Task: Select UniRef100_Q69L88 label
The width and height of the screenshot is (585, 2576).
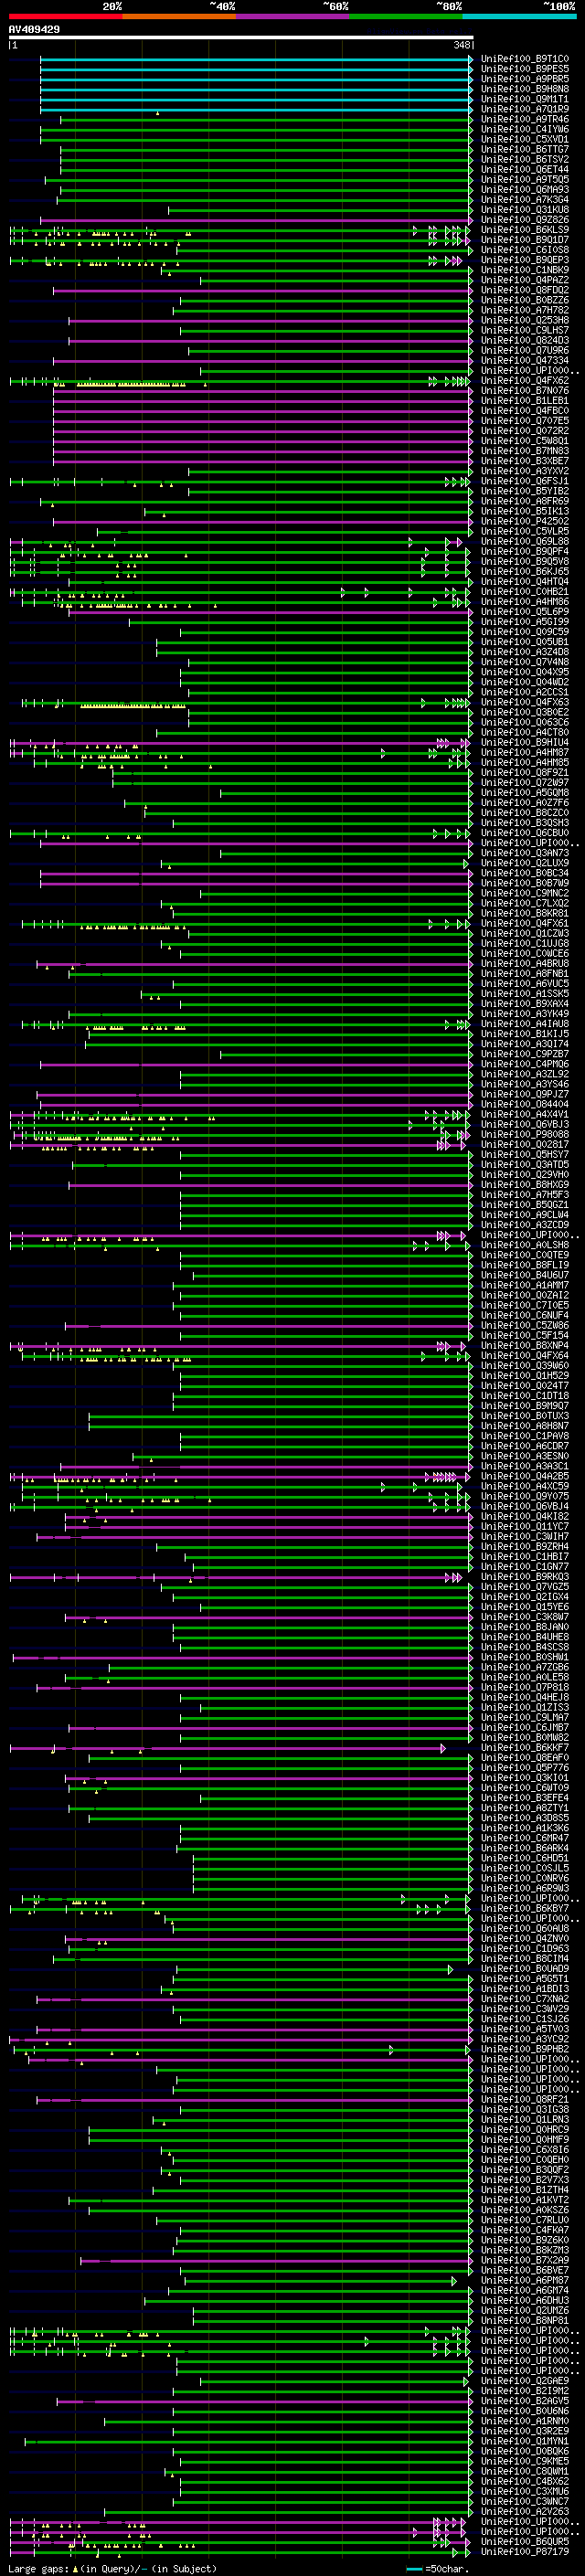Action: click(x=525, y=541)
